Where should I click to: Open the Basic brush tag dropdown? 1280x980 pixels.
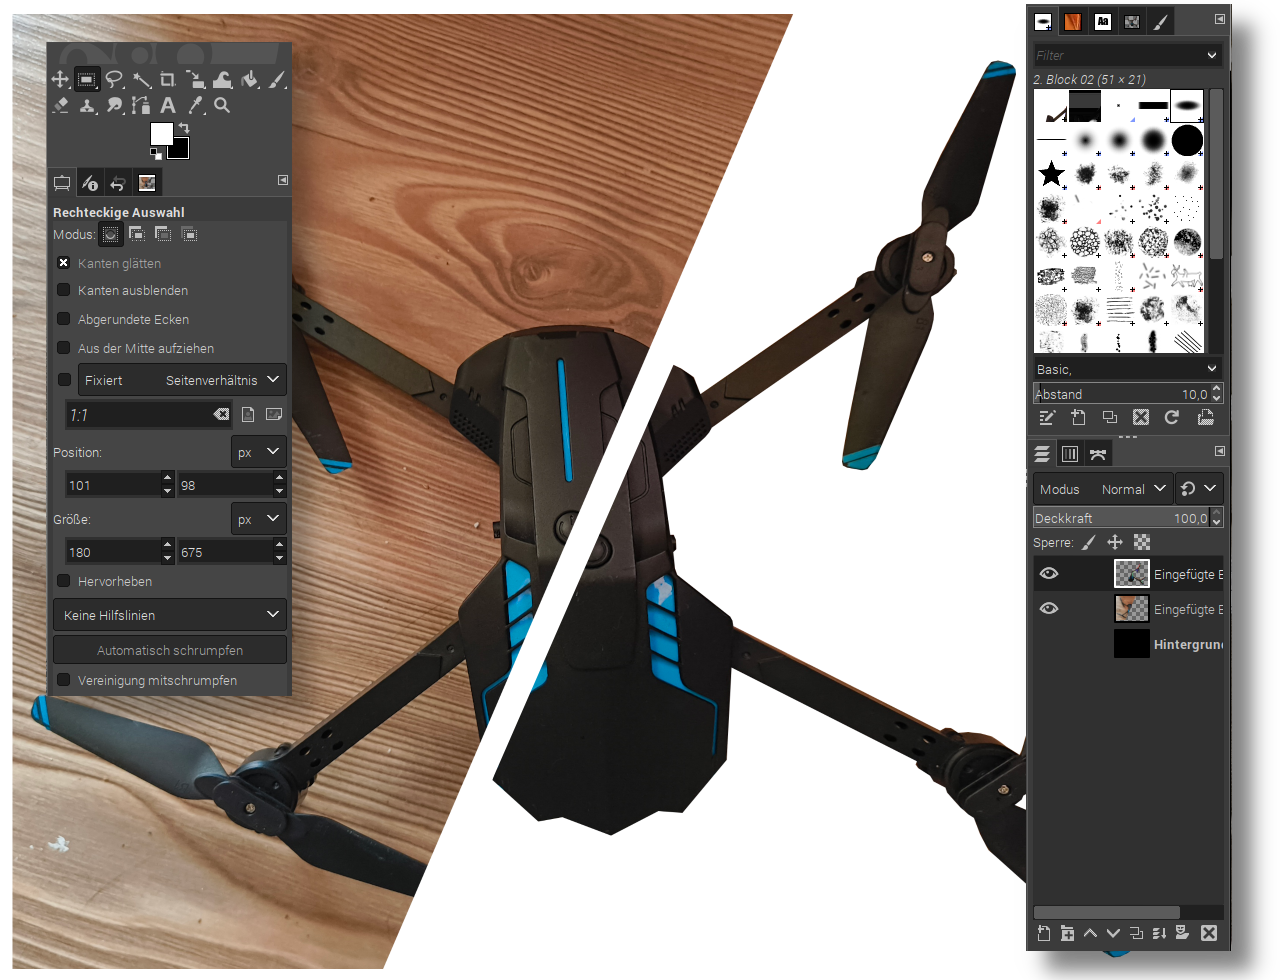point(1128,369)
